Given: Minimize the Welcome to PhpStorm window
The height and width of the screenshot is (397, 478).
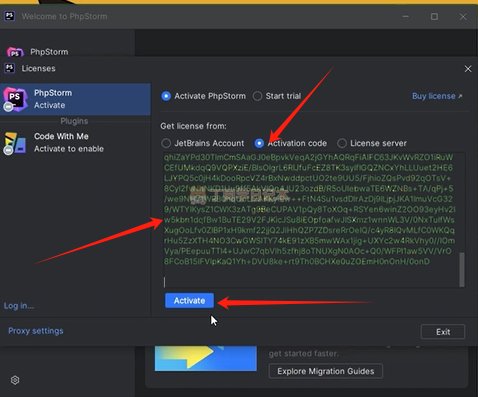Looking at the screenshot, I should point(405,16).
